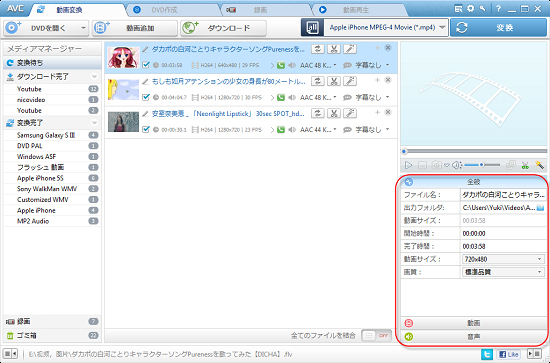
Task: Remove the Neonlight Lipstick video from the list
Action: pyautogui.click(x=388, y=112)
